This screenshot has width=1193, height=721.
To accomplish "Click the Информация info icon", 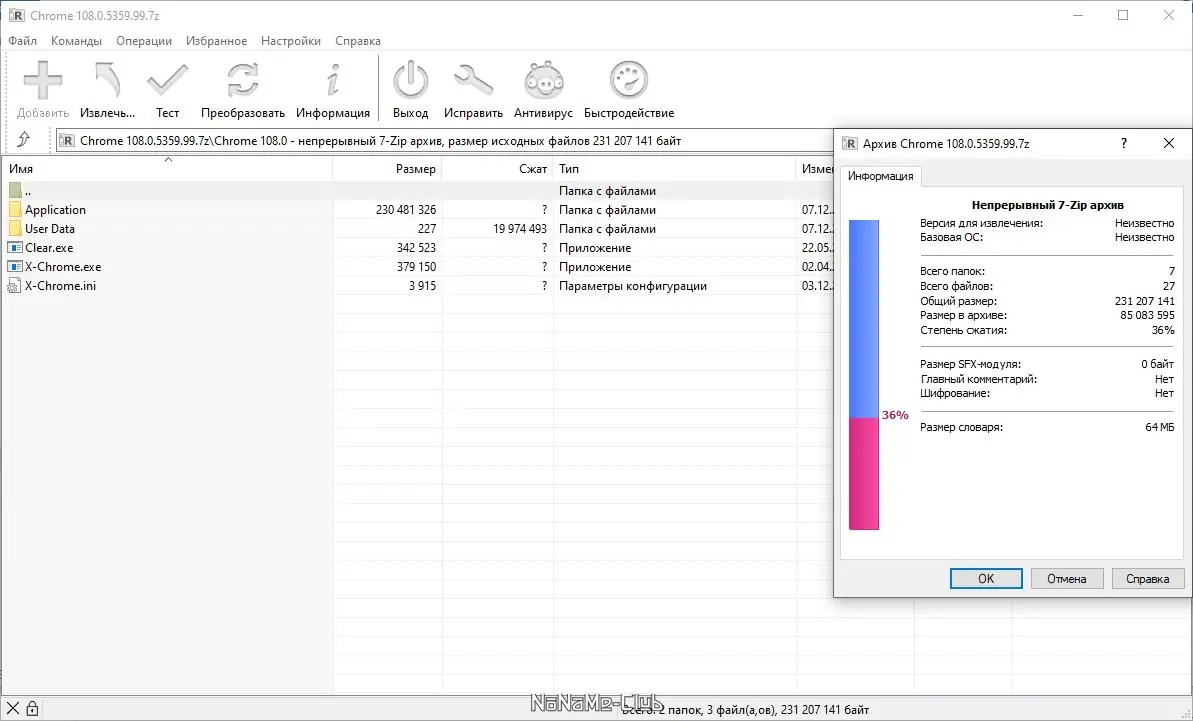I will pyautogui.click(x=333, y=80).
